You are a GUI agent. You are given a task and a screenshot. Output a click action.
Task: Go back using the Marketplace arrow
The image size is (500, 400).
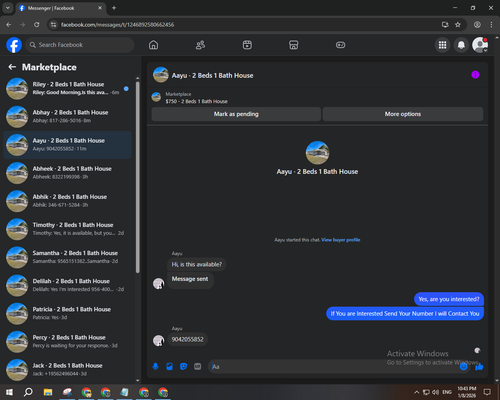pos(12,67)
